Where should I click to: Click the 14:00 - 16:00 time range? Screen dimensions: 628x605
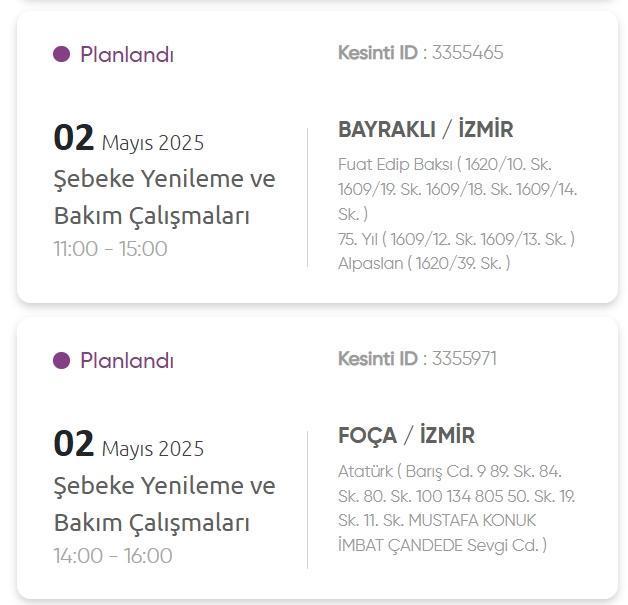[113, 556]
